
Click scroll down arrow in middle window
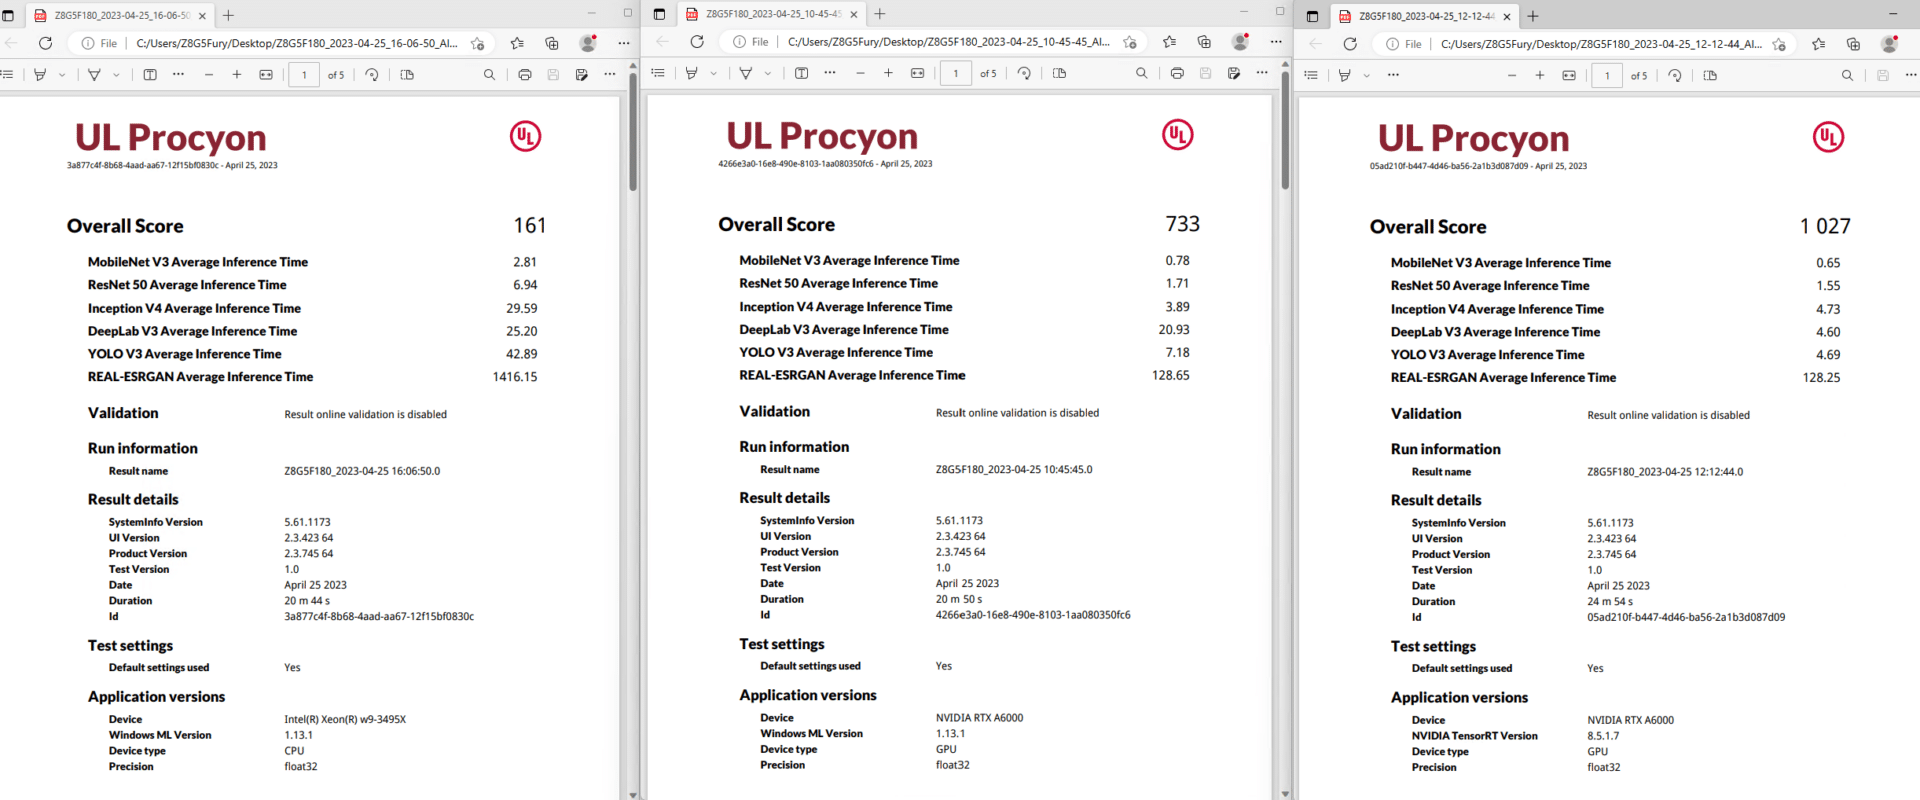[1285, 793]
